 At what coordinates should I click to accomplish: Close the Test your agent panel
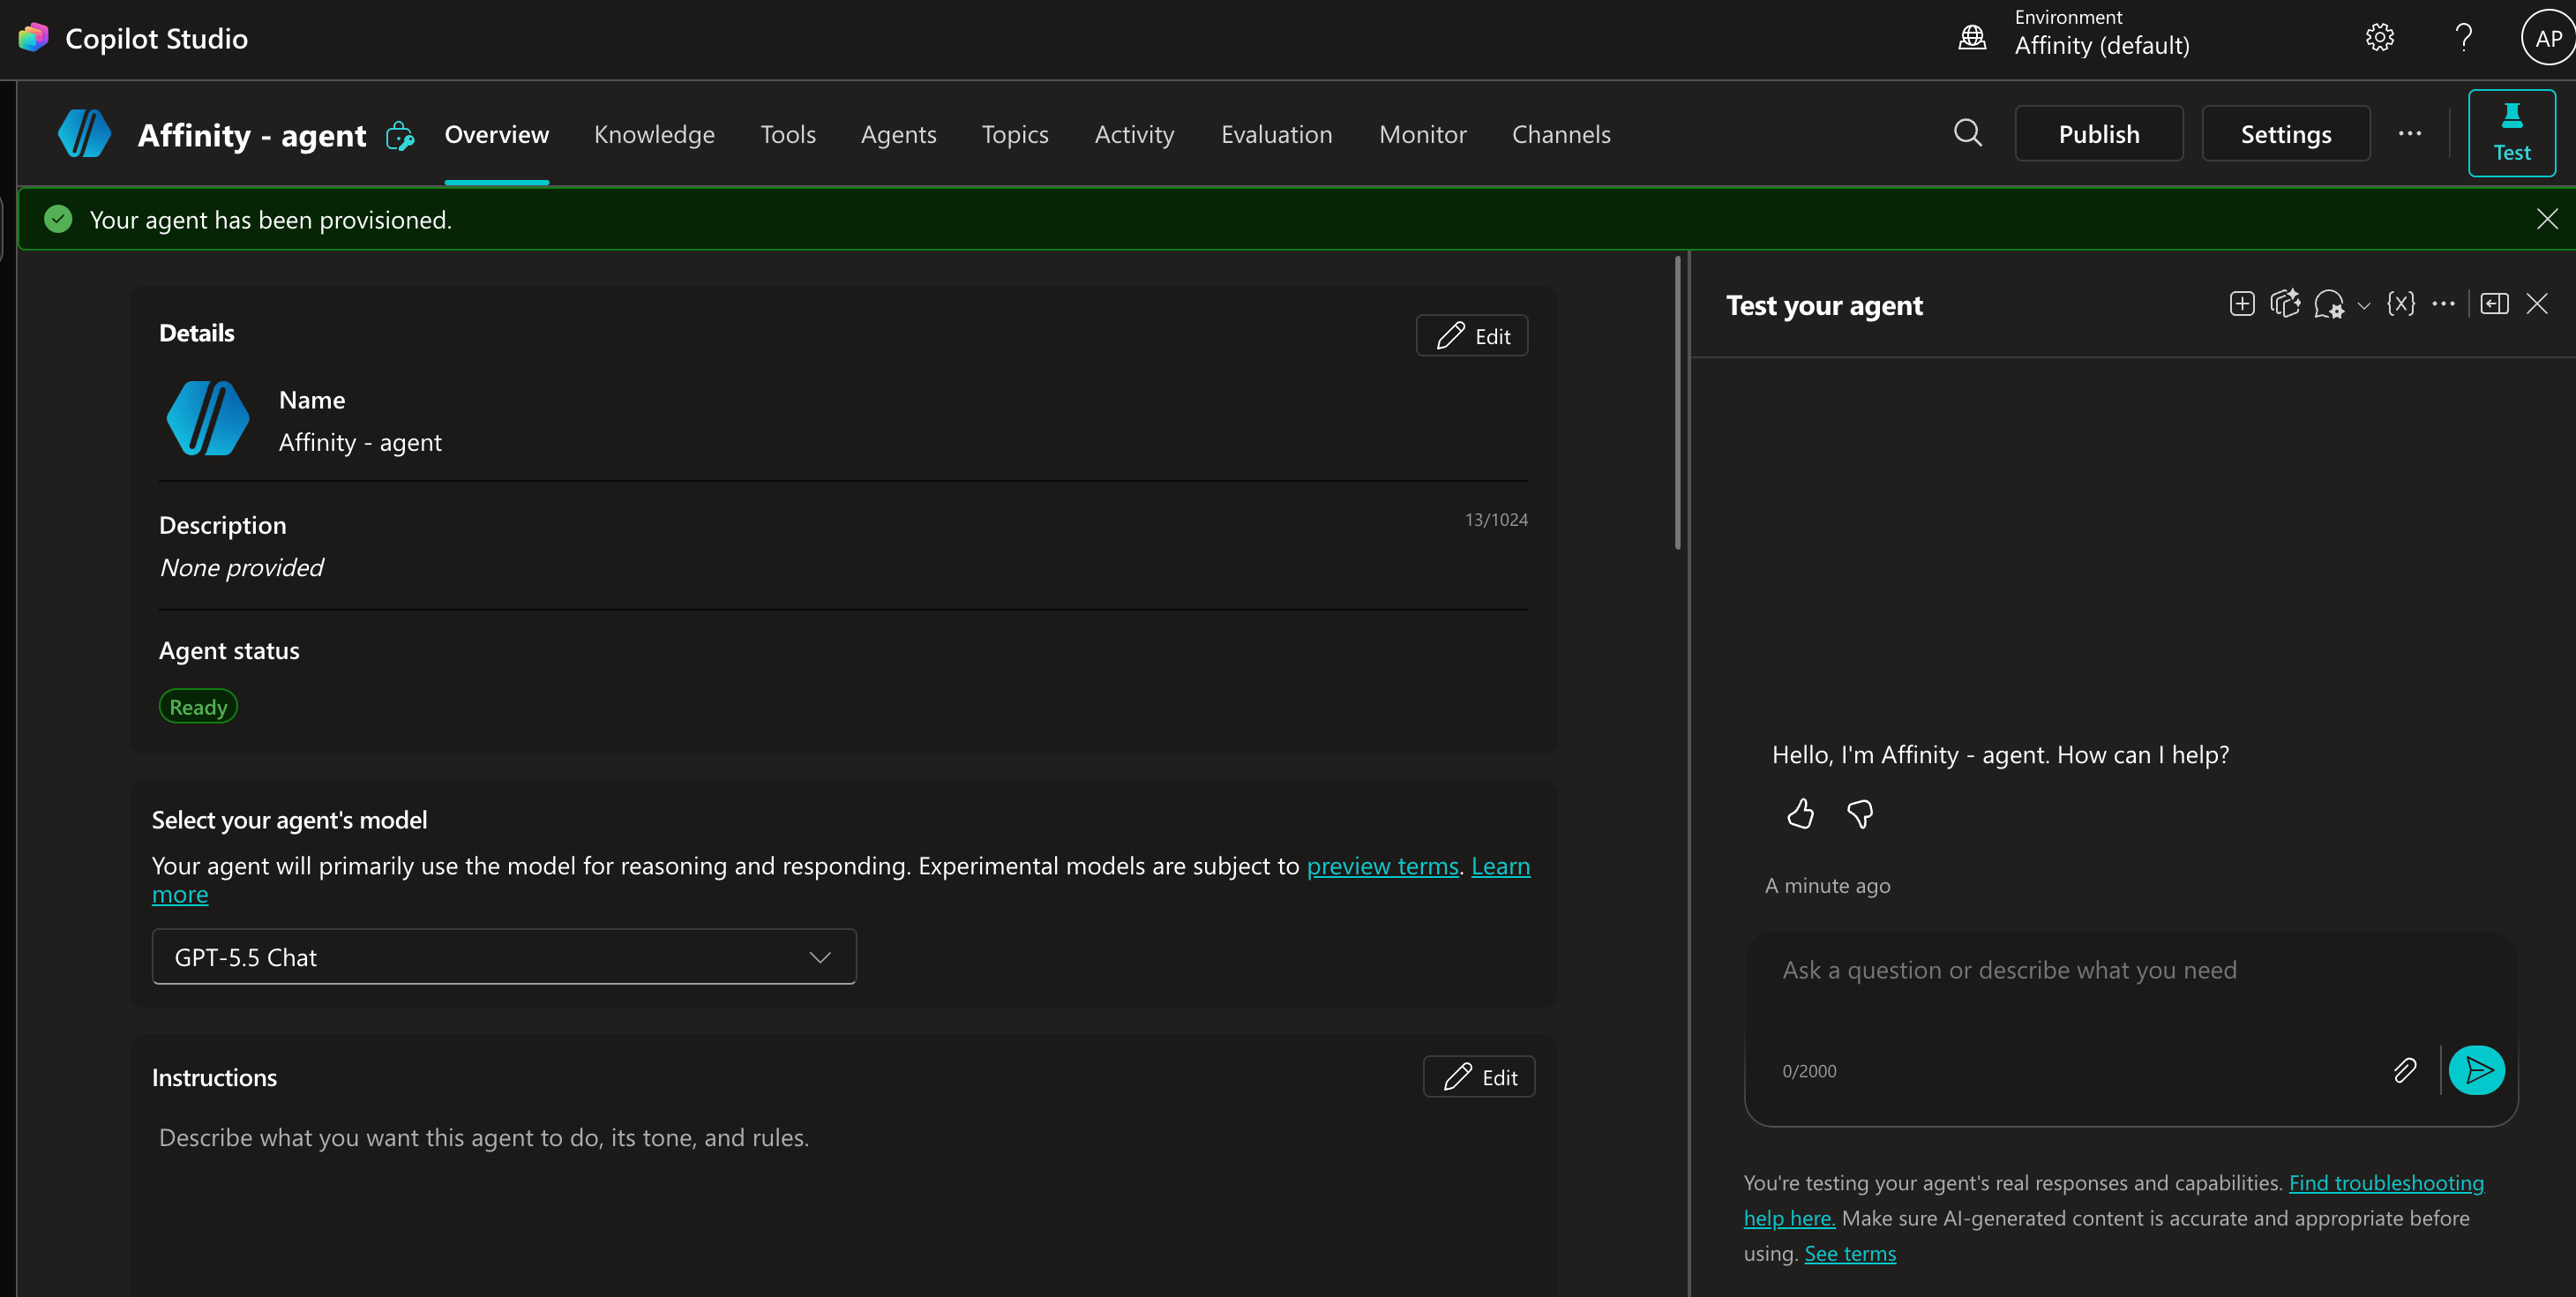2536,304
